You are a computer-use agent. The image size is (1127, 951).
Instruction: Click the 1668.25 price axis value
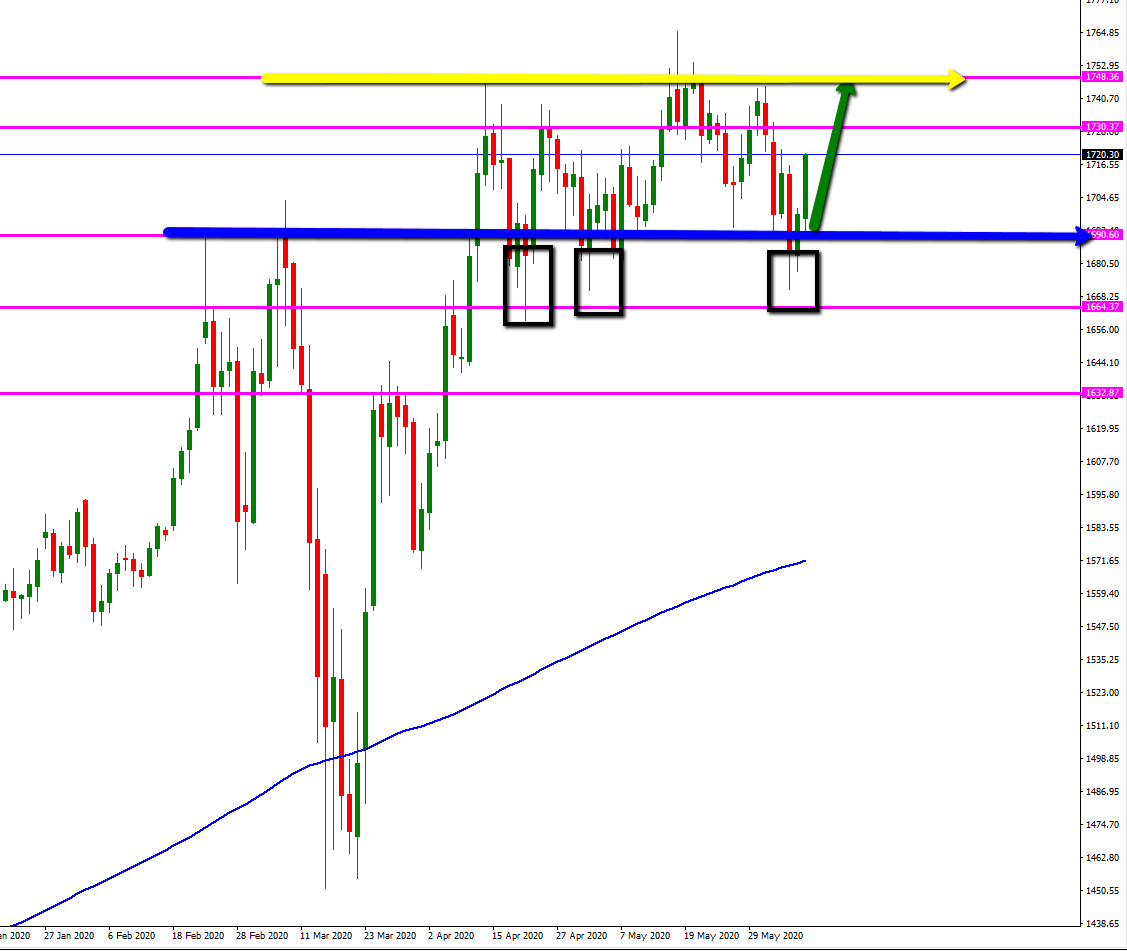tap(1102, 296)
